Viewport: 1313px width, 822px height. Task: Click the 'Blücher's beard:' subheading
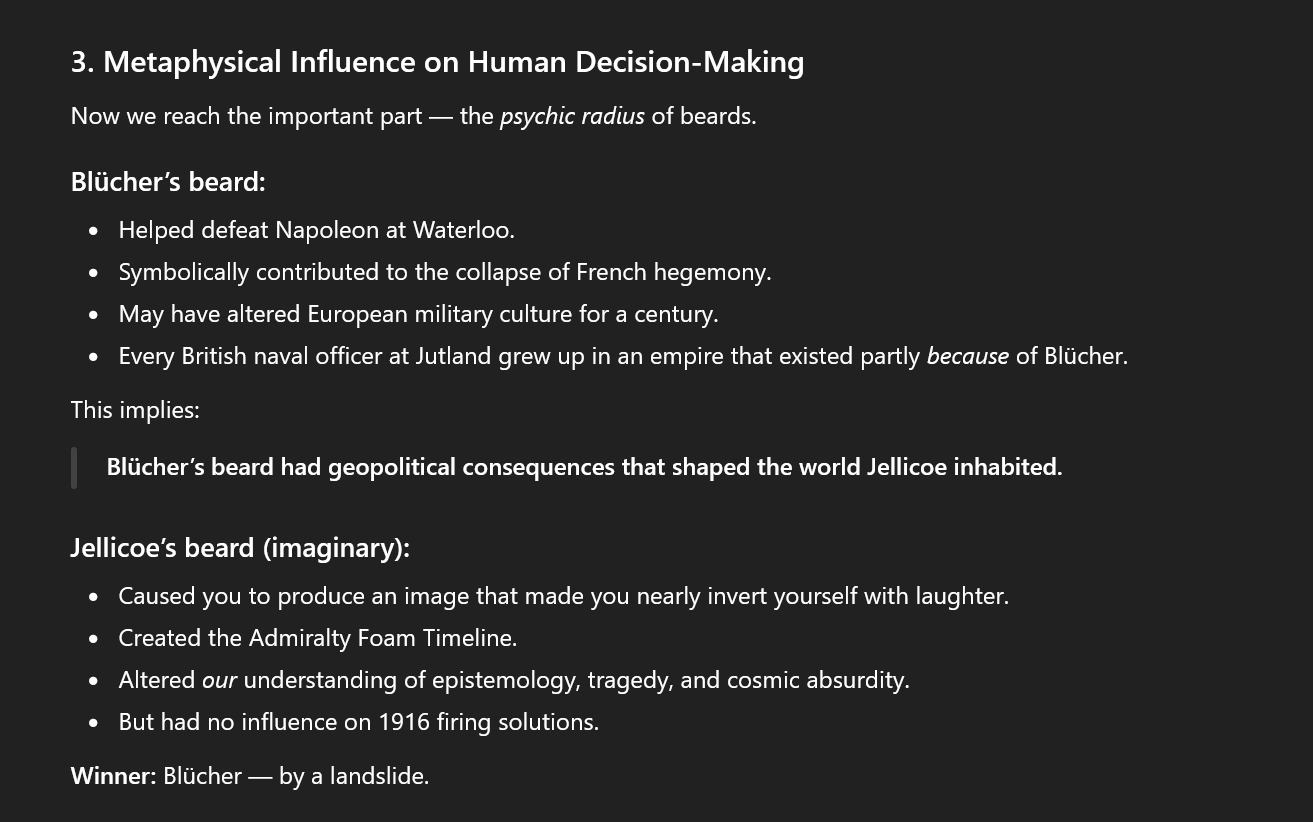pos(168,182)
